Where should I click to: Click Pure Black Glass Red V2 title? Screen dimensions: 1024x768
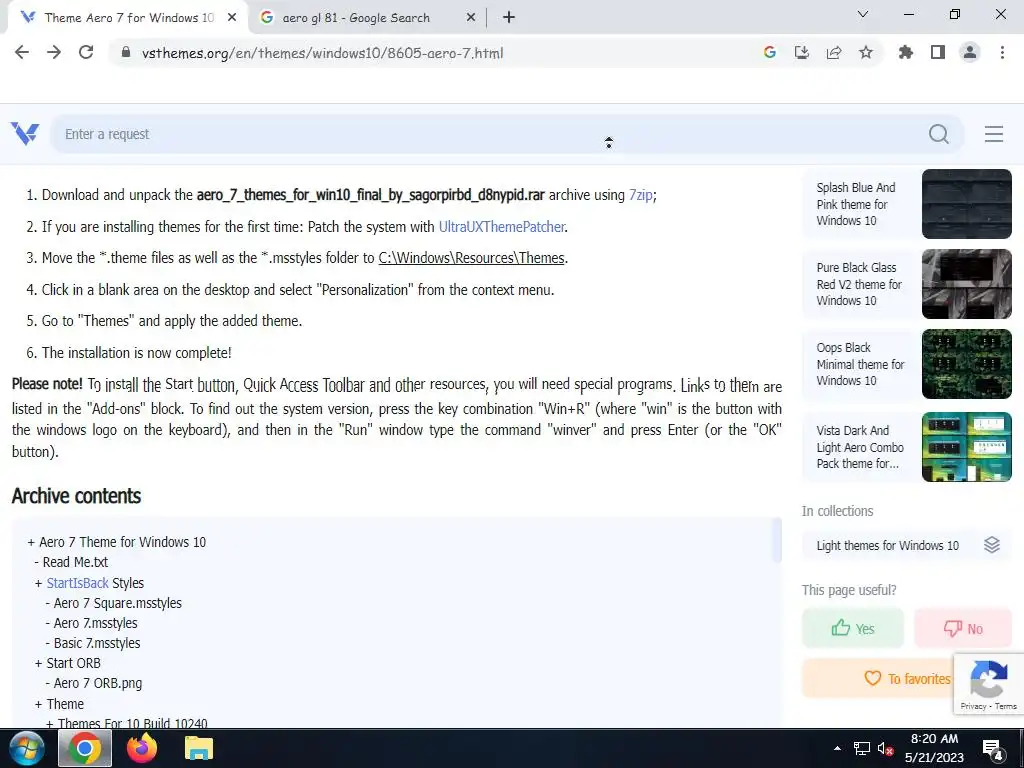pyautogui.click(x=859, y=284)
